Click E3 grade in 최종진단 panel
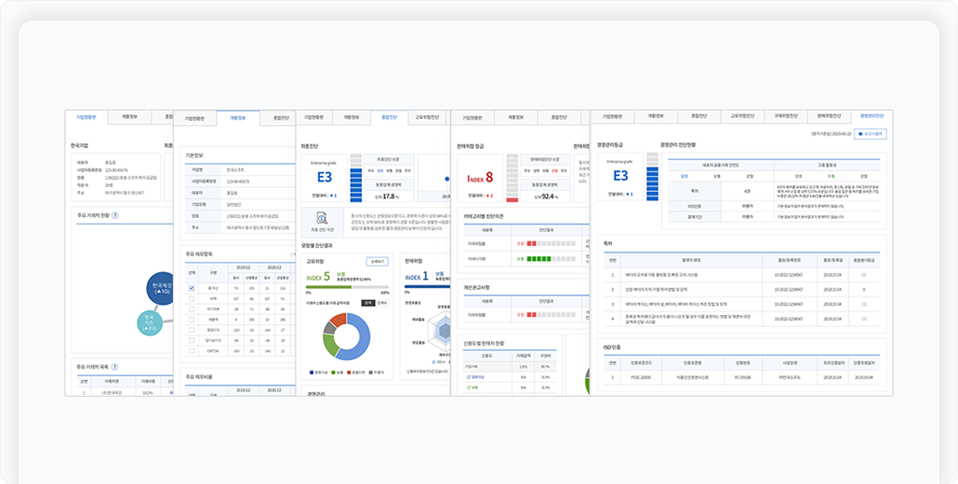958x484 pixels. 324,178
